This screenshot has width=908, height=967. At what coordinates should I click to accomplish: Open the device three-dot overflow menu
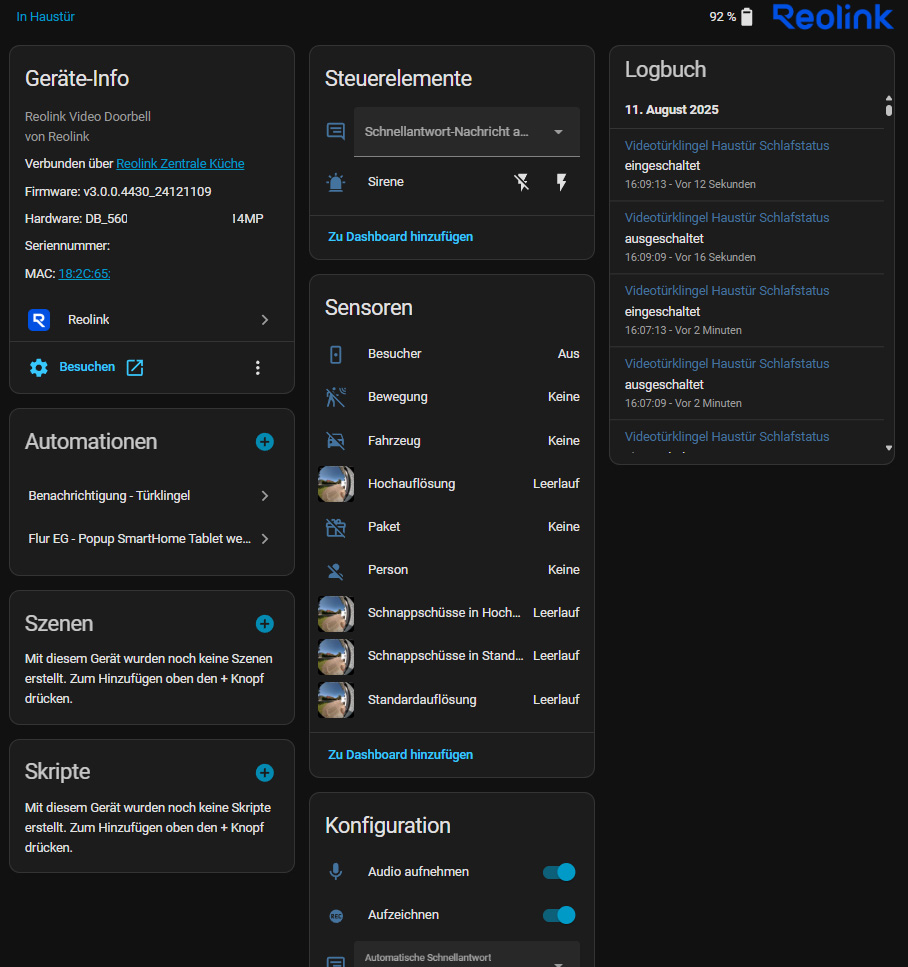pyautogui.click(x=258, y=368)
